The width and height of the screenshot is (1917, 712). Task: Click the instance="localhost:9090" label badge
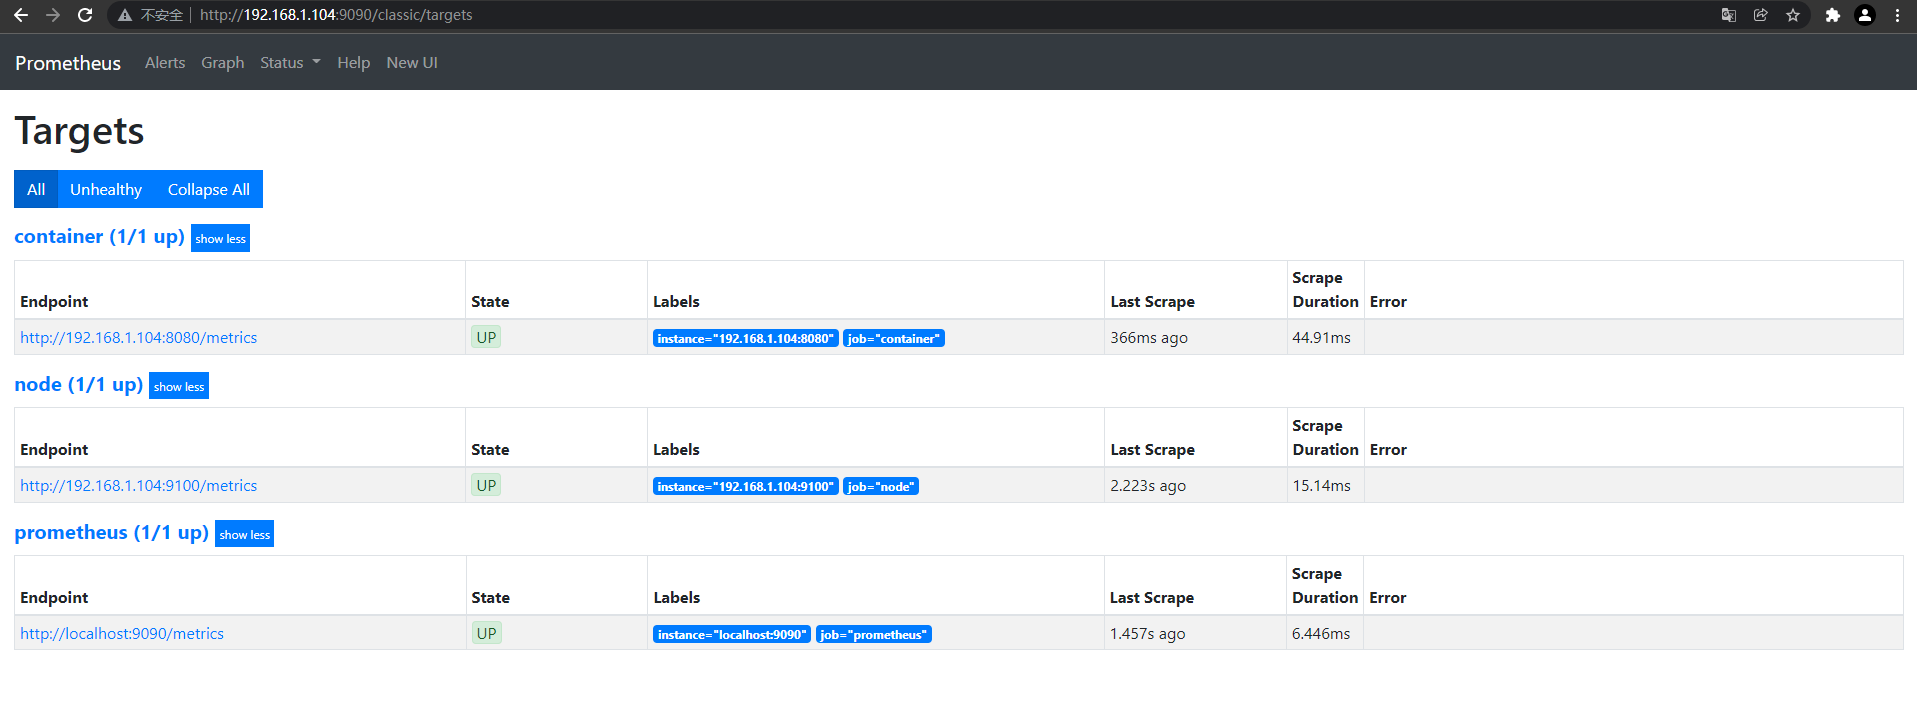(x=732, y=634)
